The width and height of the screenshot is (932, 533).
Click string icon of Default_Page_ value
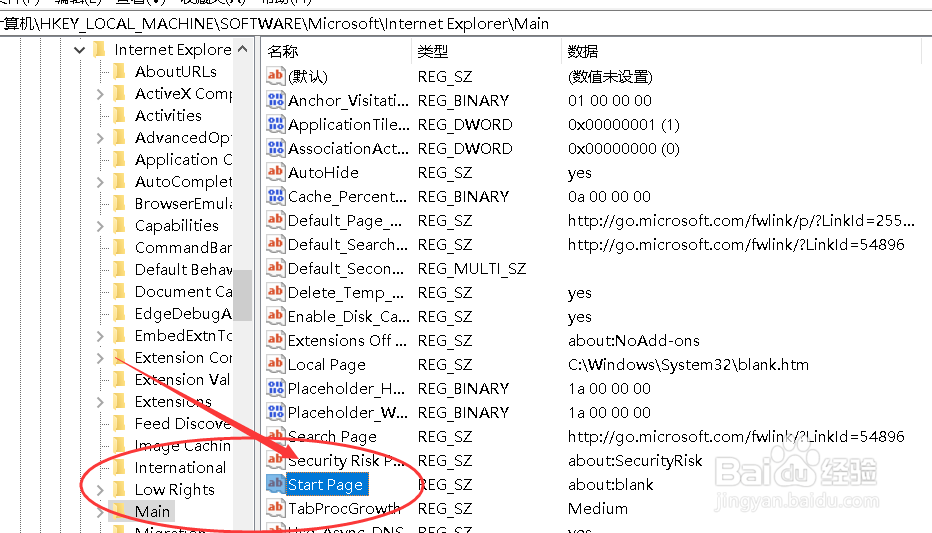(x=275, y=220)
